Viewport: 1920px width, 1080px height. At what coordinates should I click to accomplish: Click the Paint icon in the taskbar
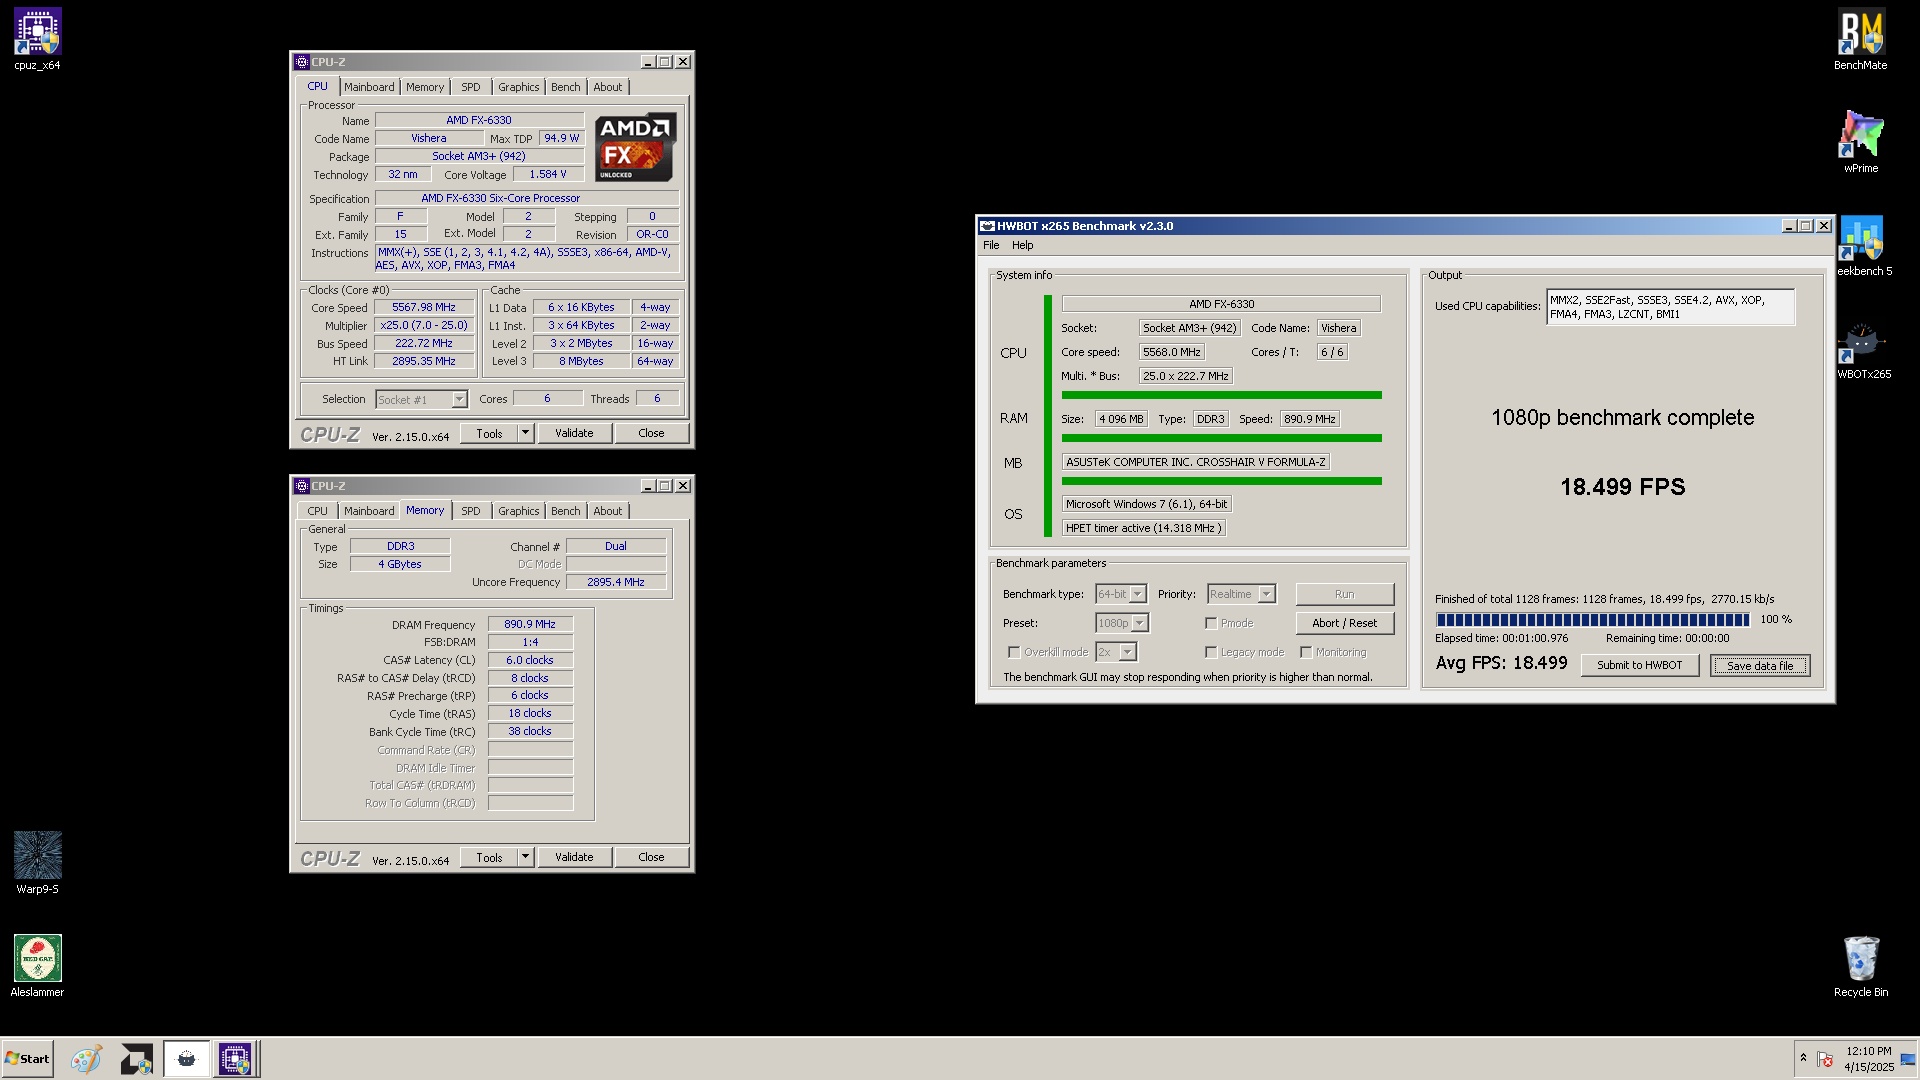tap(86, 1059)
